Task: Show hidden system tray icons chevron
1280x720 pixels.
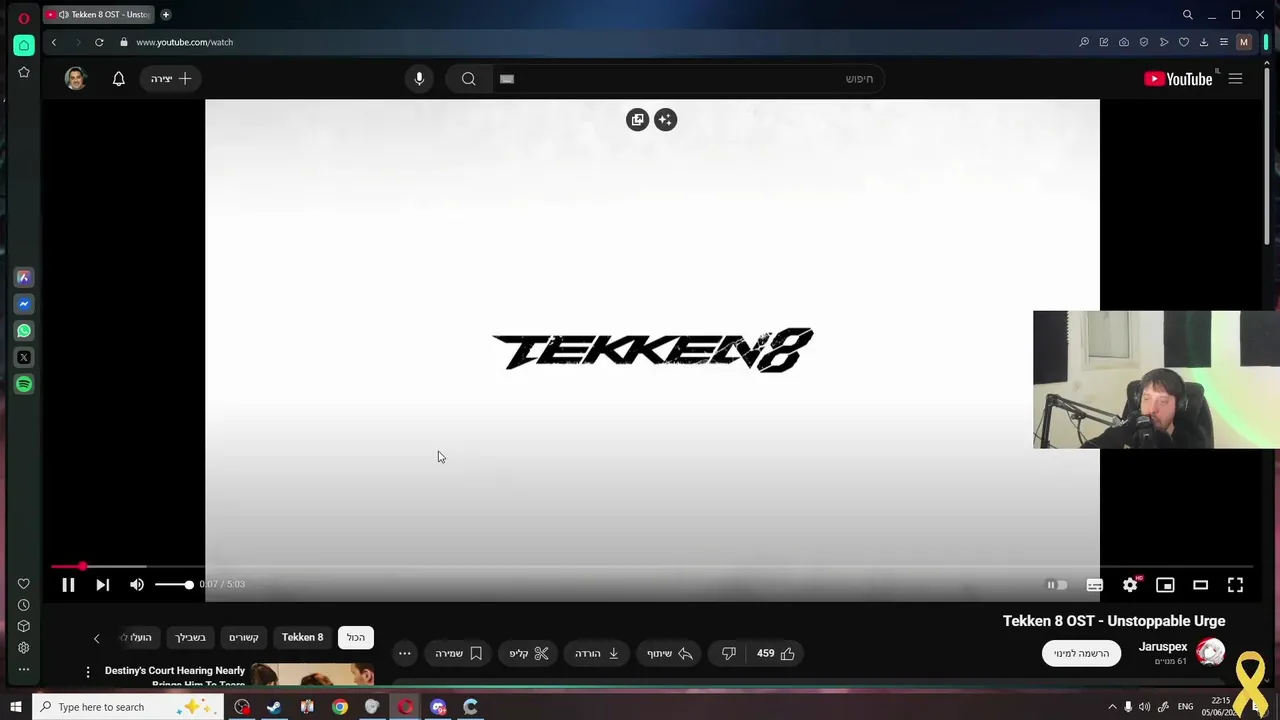Action: (1112, 707)
